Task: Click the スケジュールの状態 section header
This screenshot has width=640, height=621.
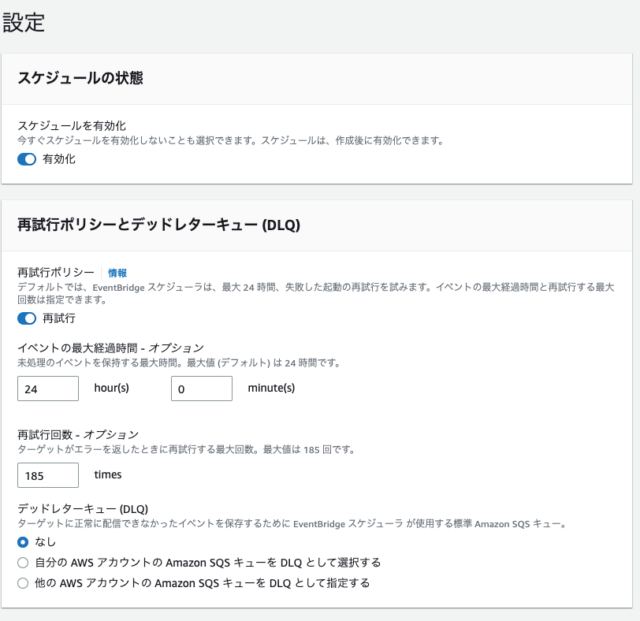Action: (x=80, y=78)
